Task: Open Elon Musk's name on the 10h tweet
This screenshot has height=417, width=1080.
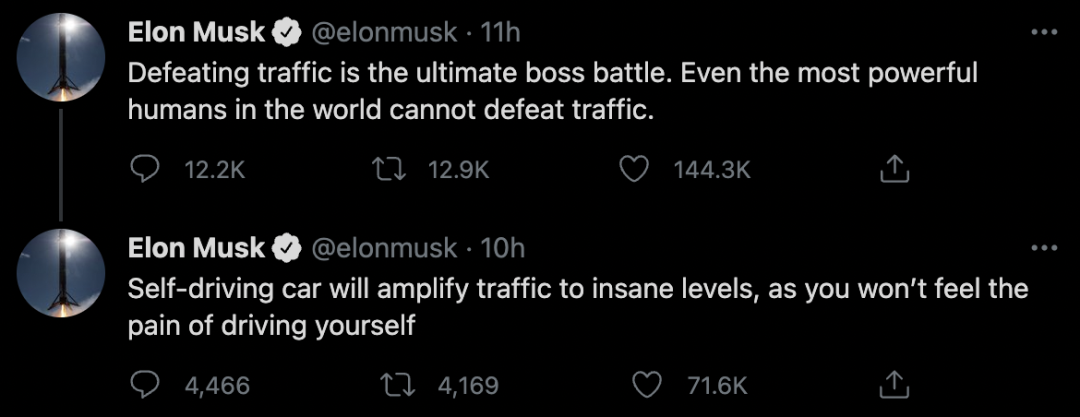Action: [x=197, y=247]
